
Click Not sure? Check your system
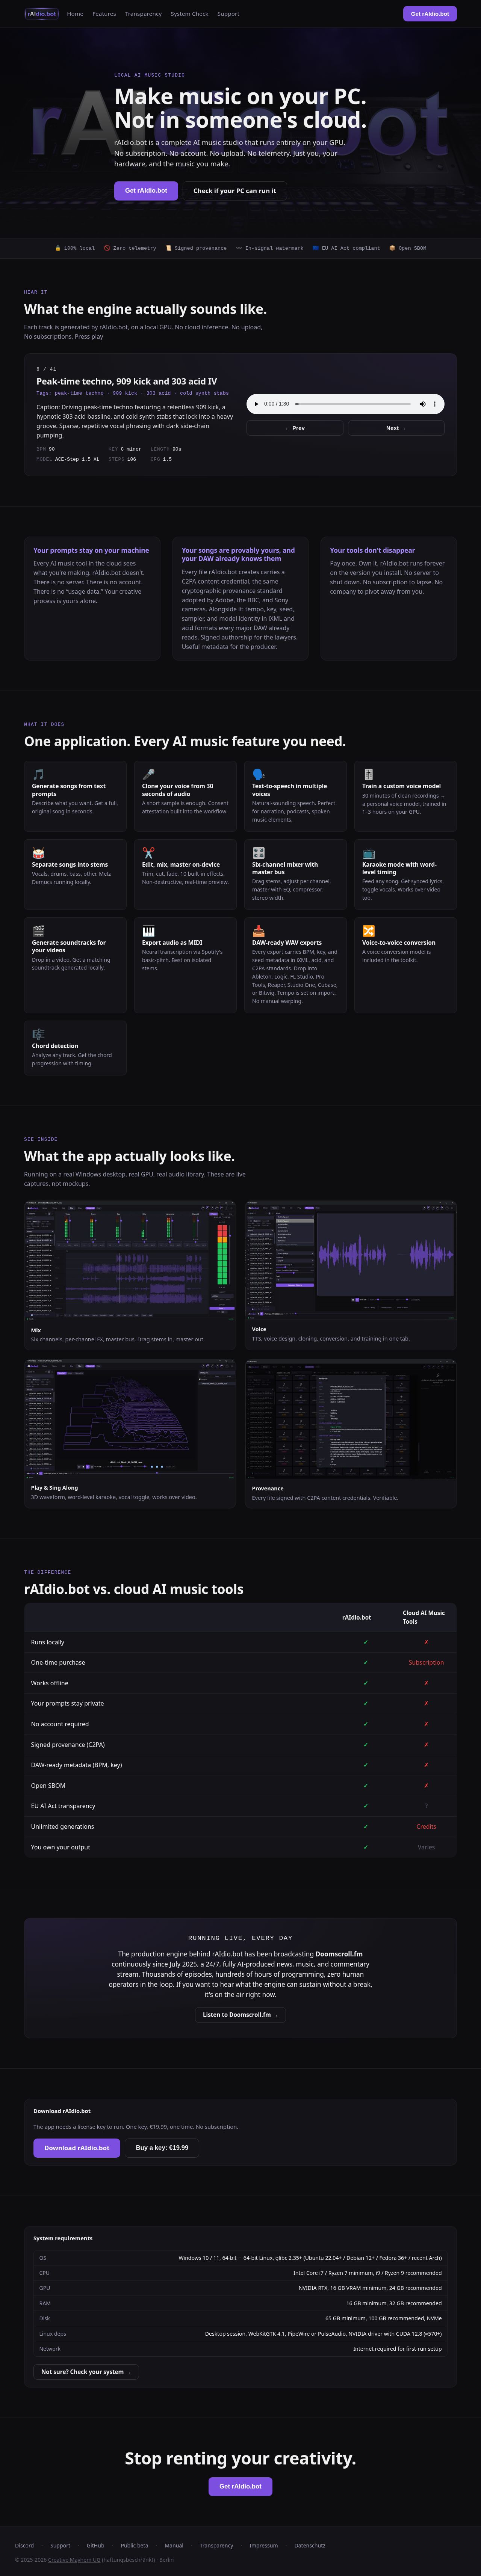coord(86,2372)
